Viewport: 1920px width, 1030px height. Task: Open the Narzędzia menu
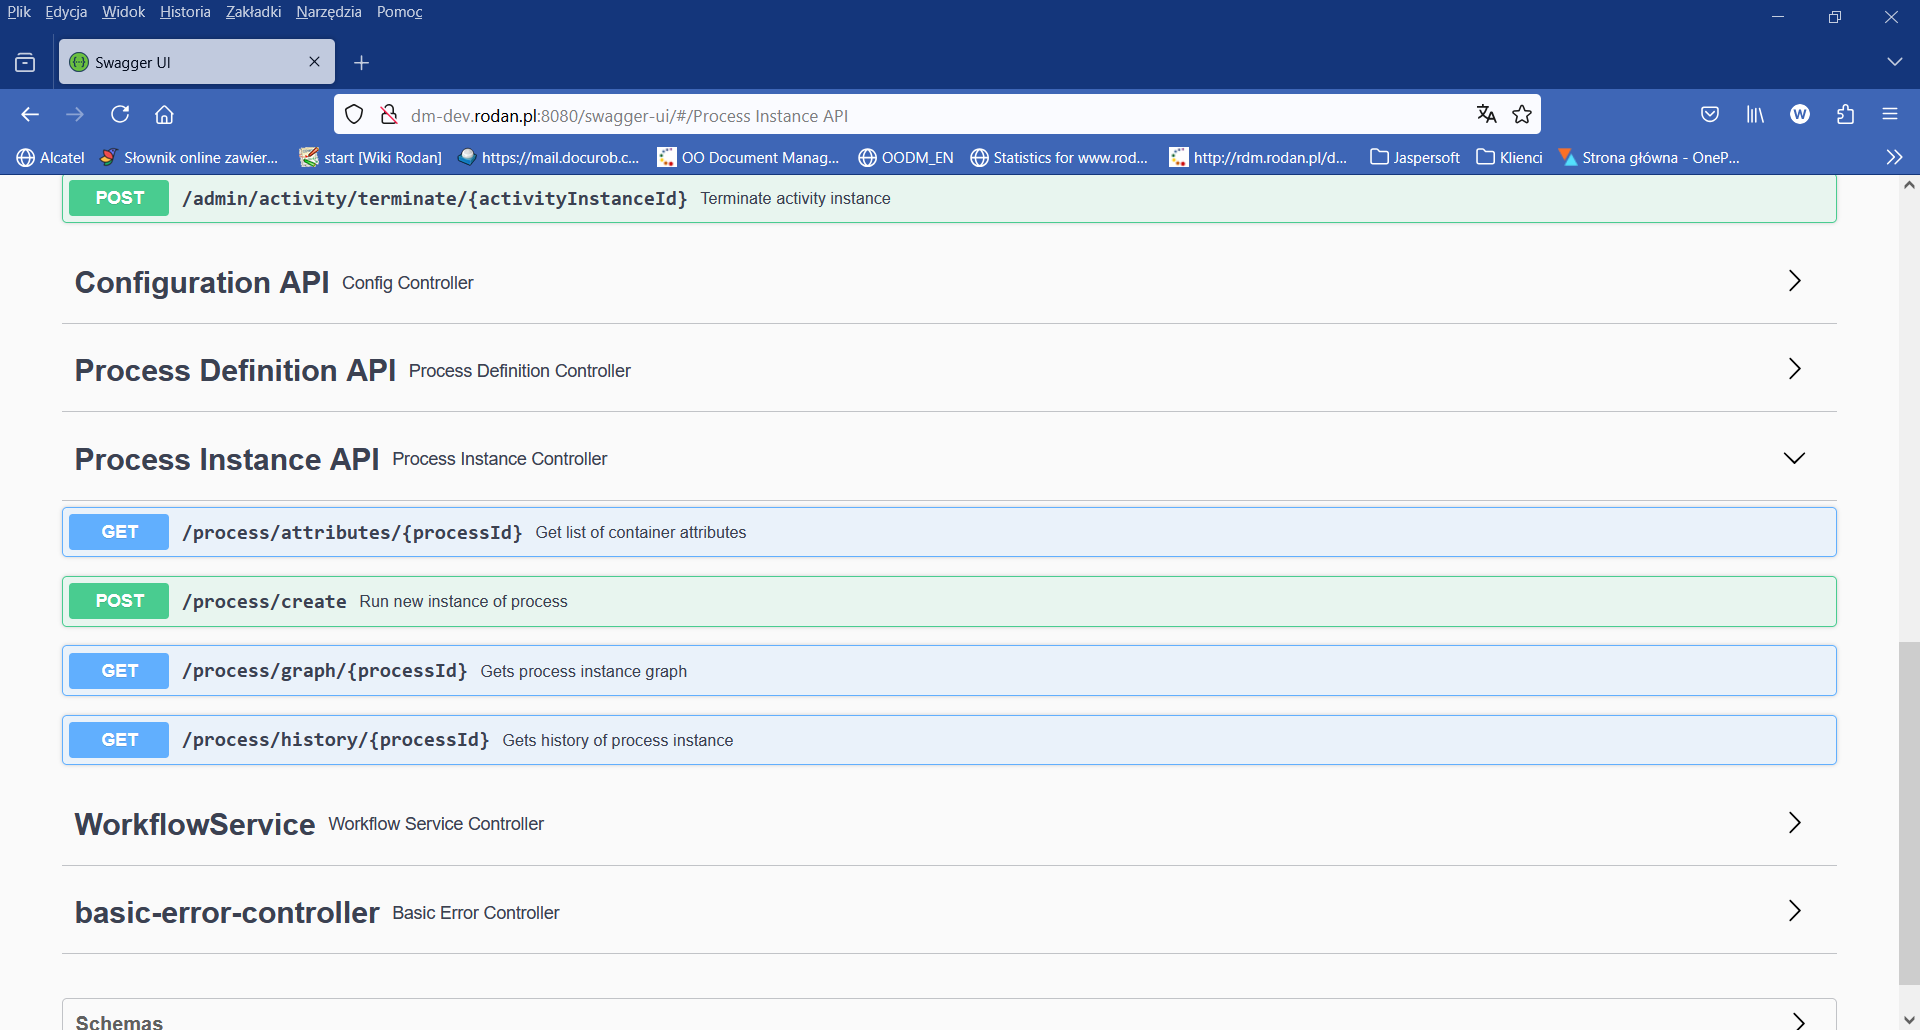(x=328, y=12)
